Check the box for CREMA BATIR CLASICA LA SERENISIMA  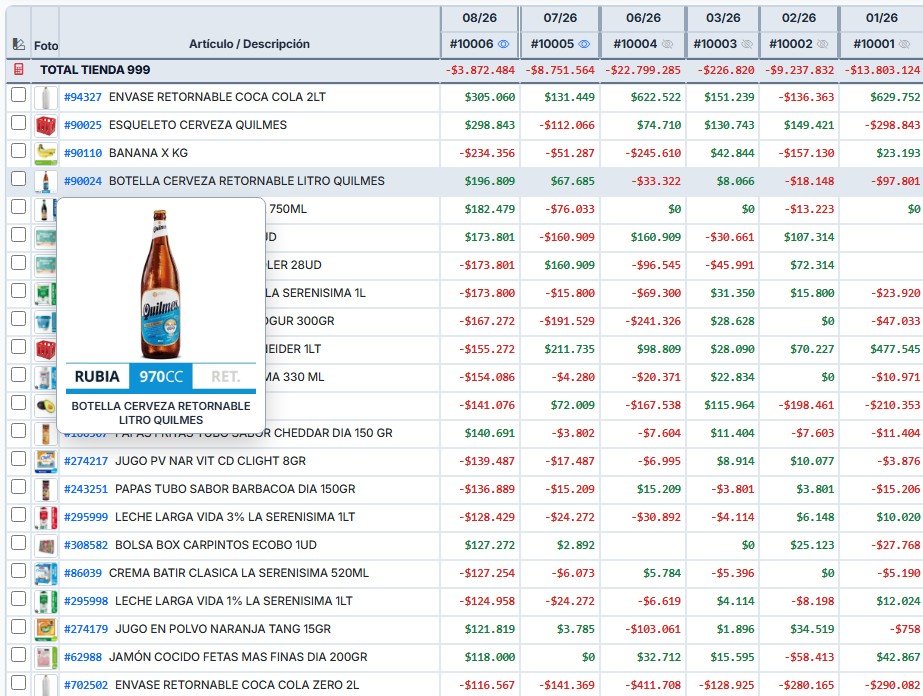click(x=18, y=571)
